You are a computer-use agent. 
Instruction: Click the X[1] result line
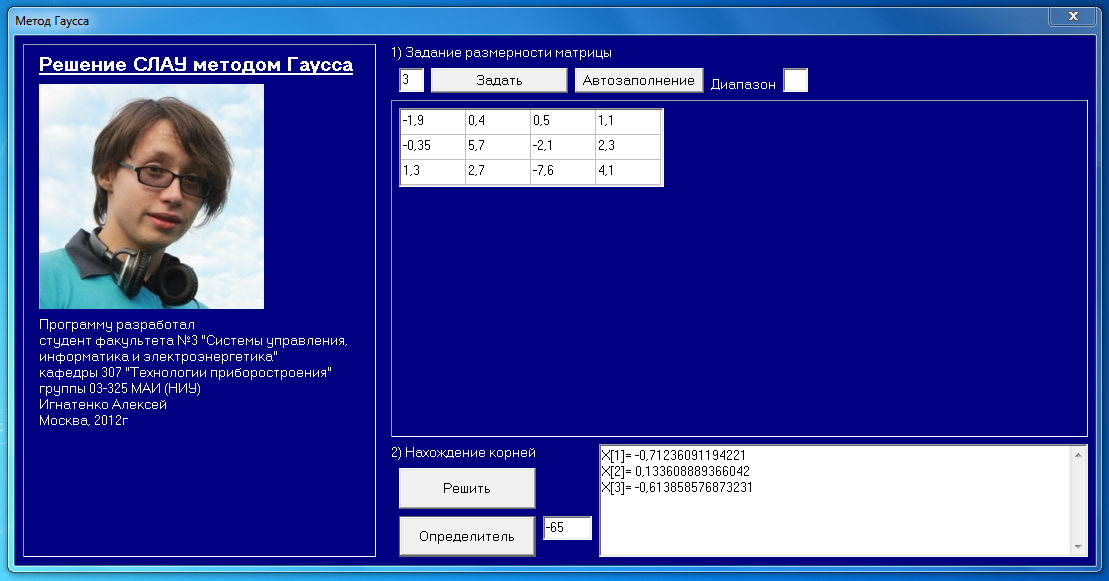click(x=673, y=455)
